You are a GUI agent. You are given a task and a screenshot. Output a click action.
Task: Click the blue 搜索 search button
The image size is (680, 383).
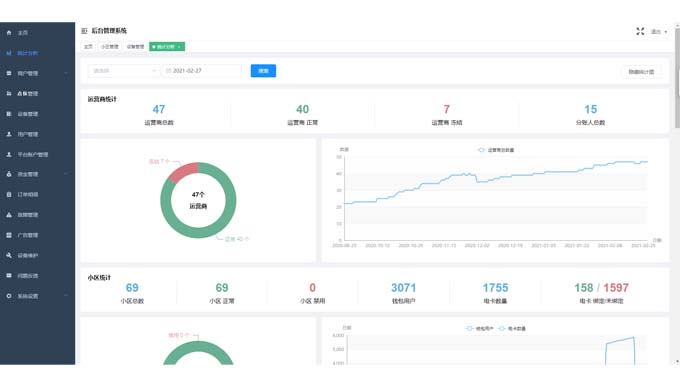tap(263, 71)
